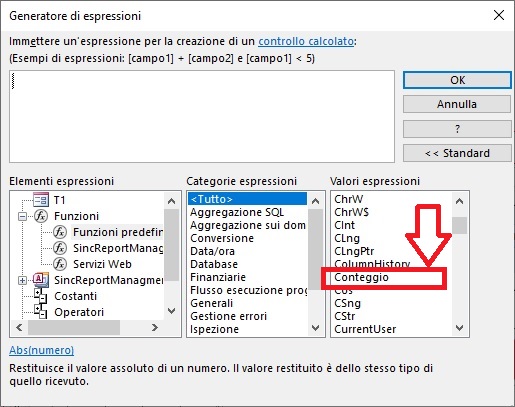Expand the SincReportManagement database node

(x=22, y=280)
